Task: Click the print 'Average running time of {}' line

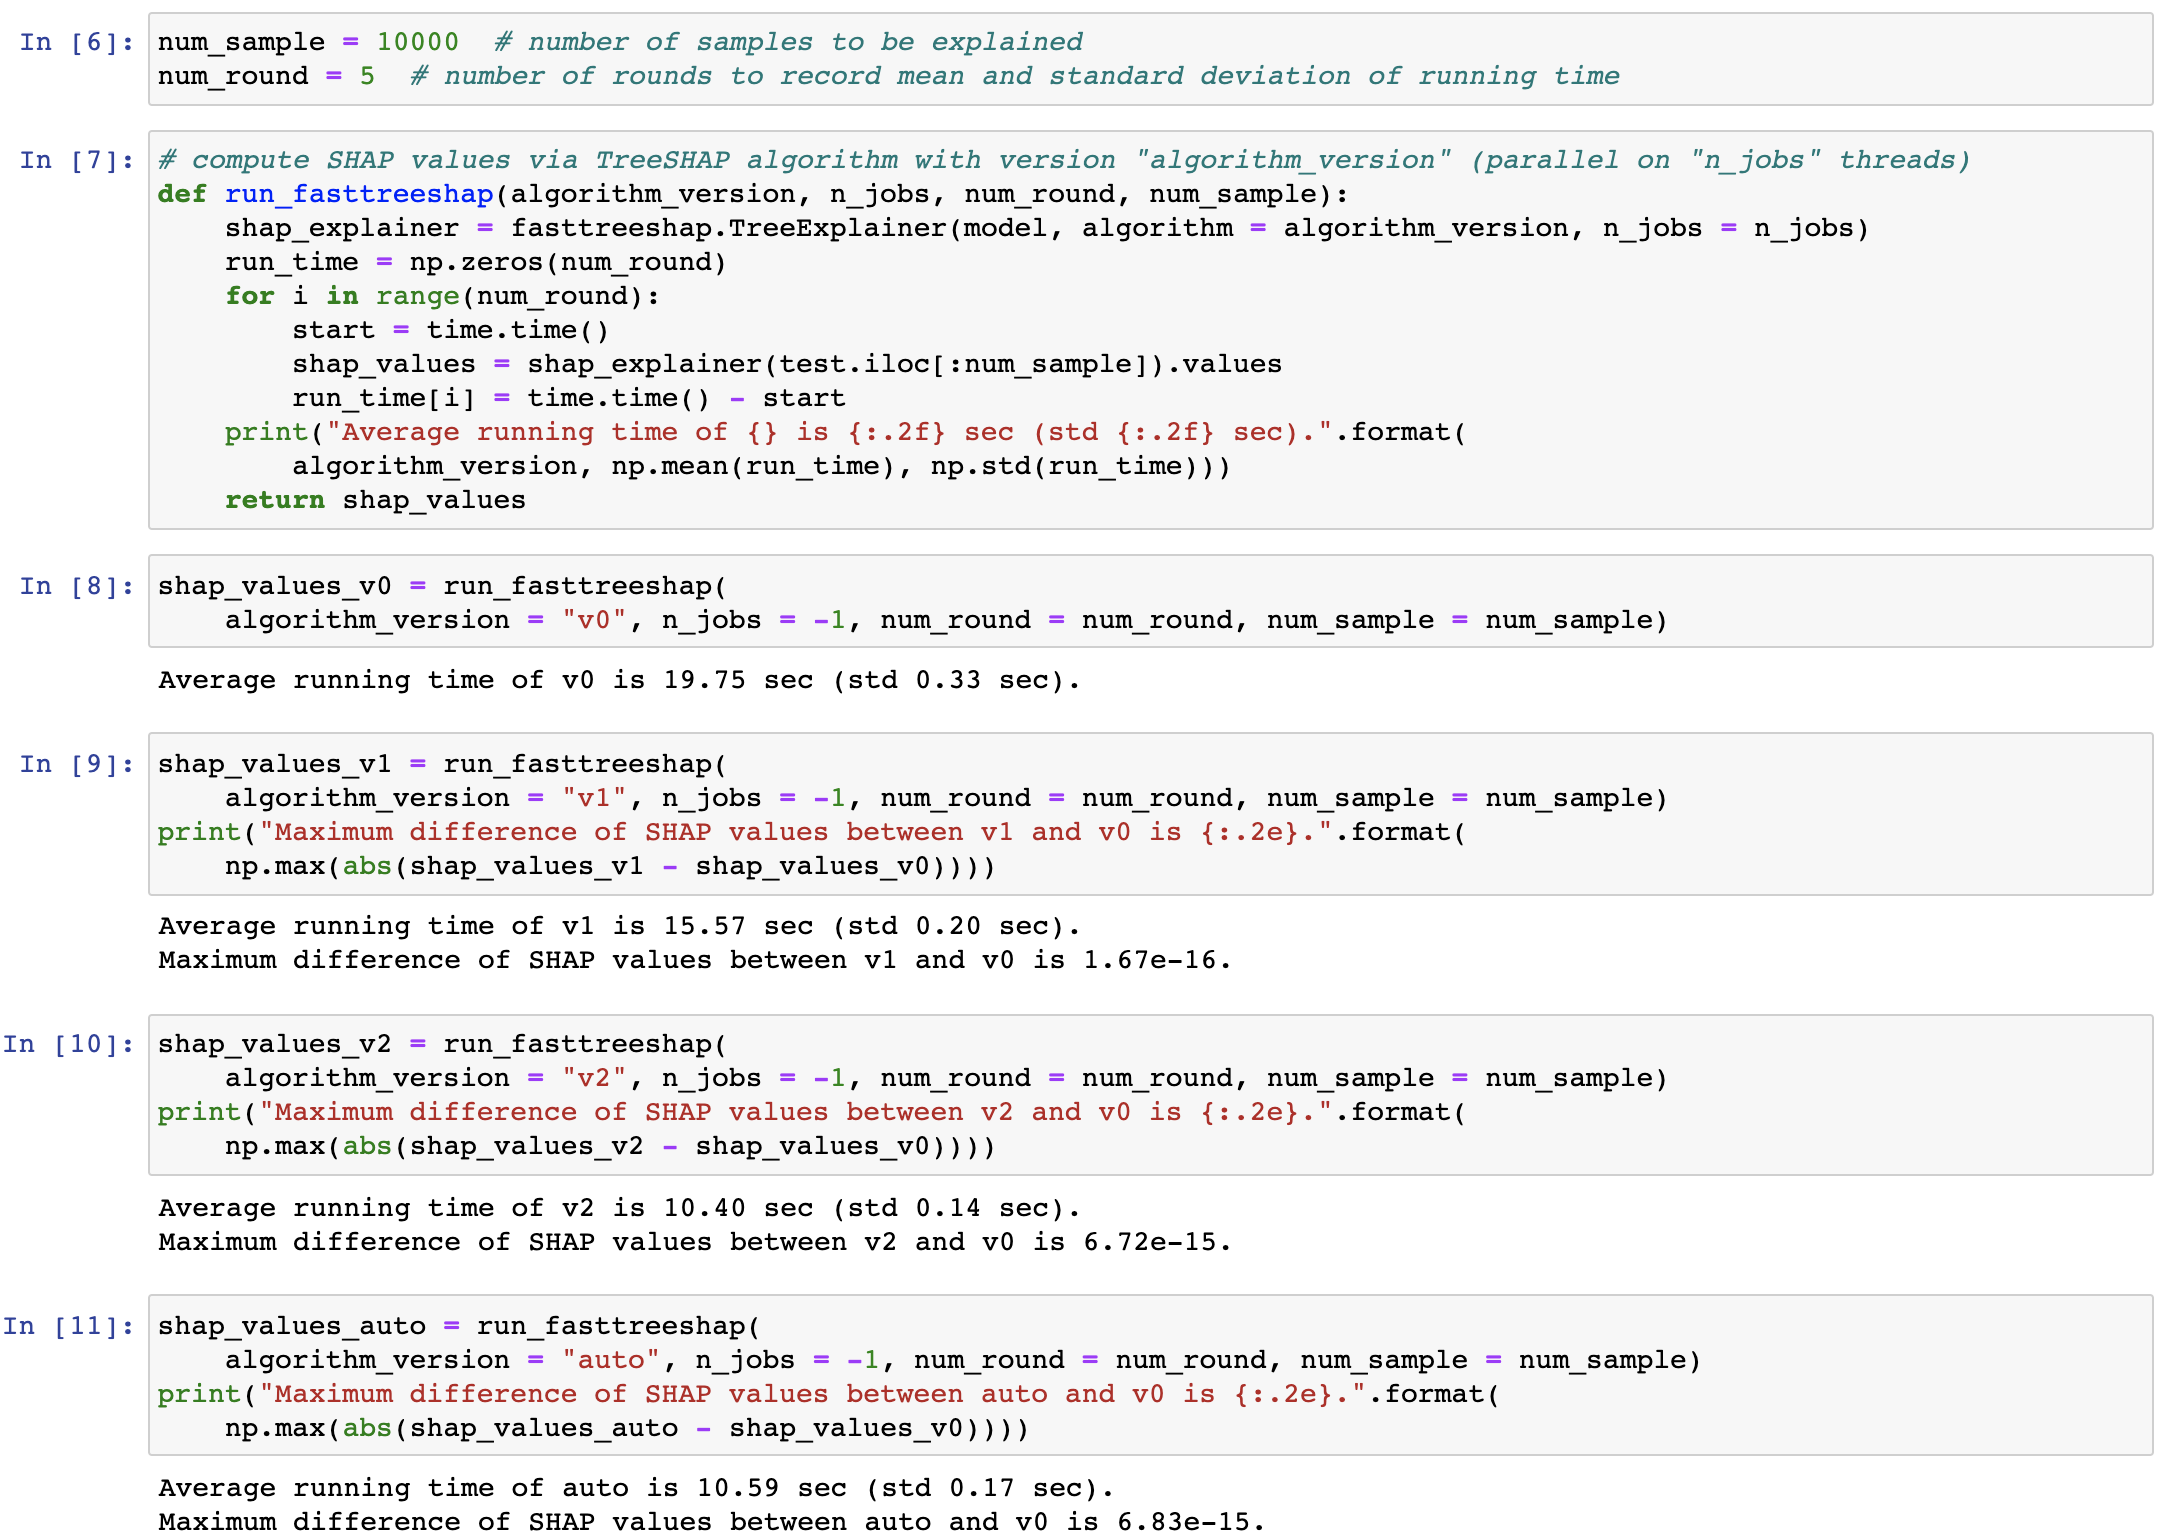Action: tap(846, 432)
